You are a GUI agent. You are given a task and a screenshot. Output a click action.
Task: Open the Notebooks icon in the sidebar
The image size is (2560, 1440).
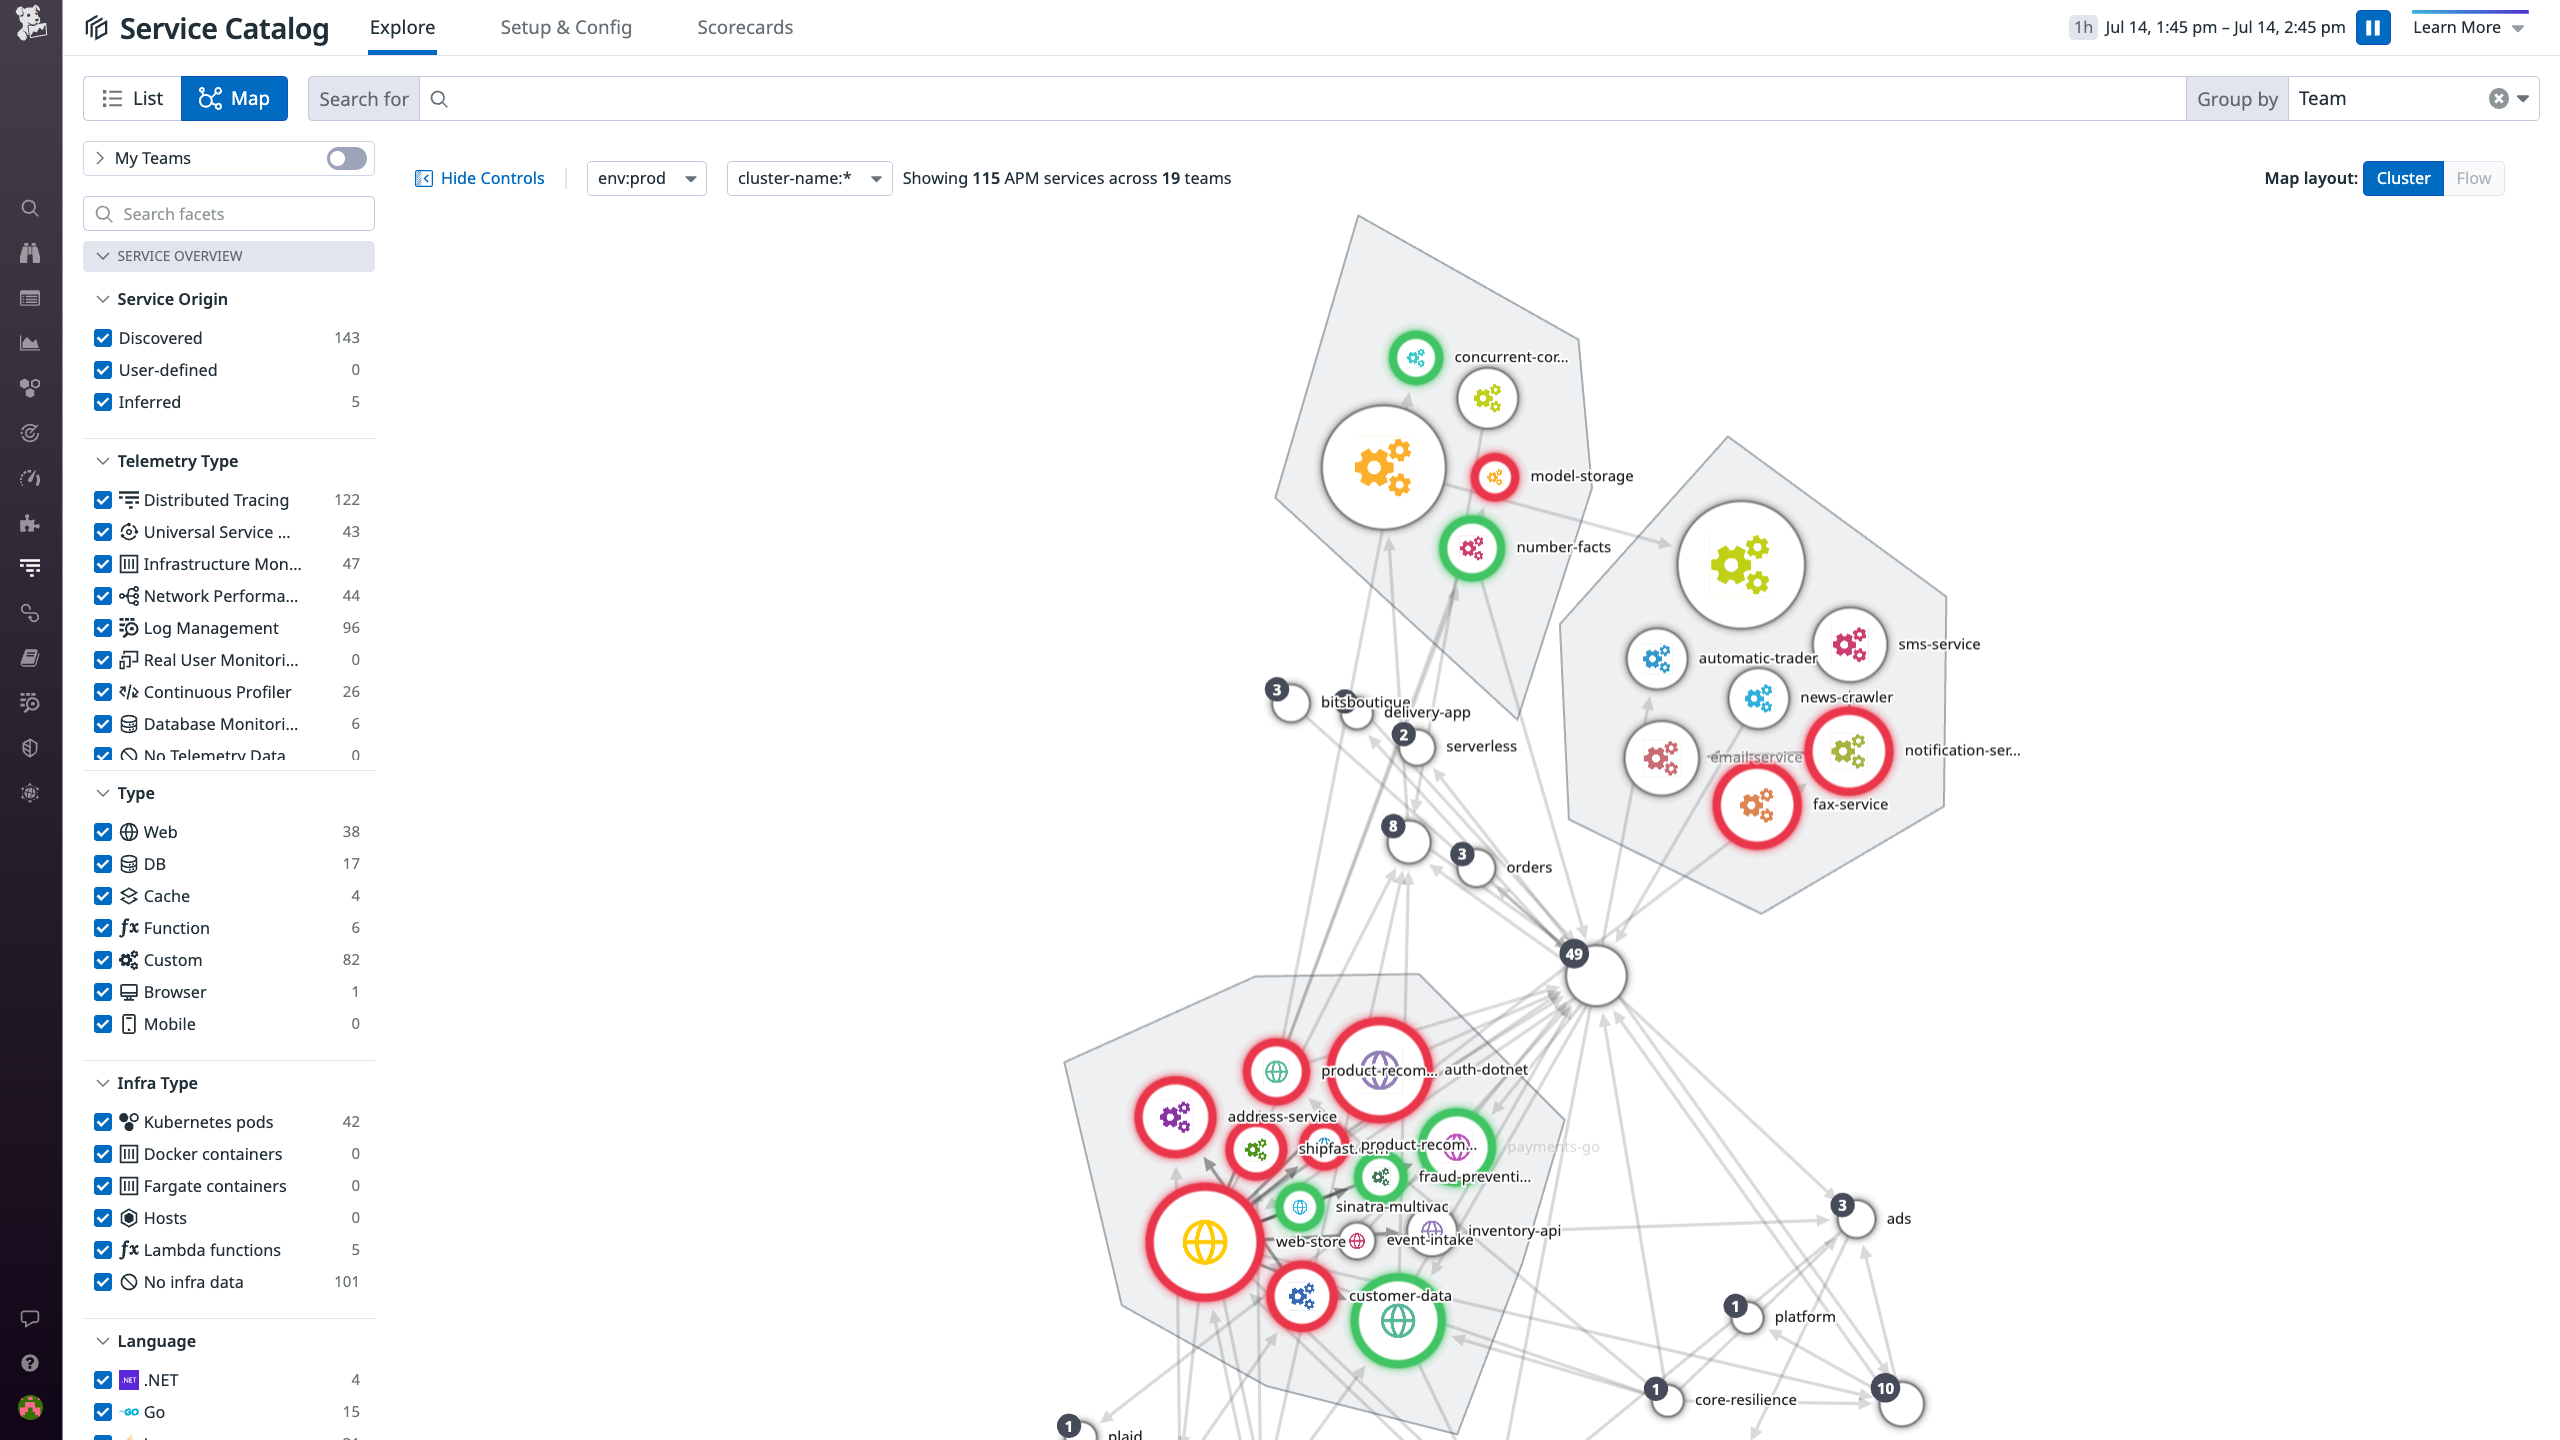click(x=29, y=658)
